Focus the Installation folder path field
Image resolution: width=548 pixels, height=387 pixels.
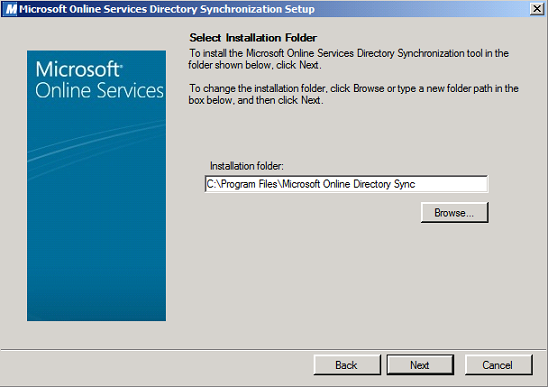pyautogui.click(x=346, y=184)
